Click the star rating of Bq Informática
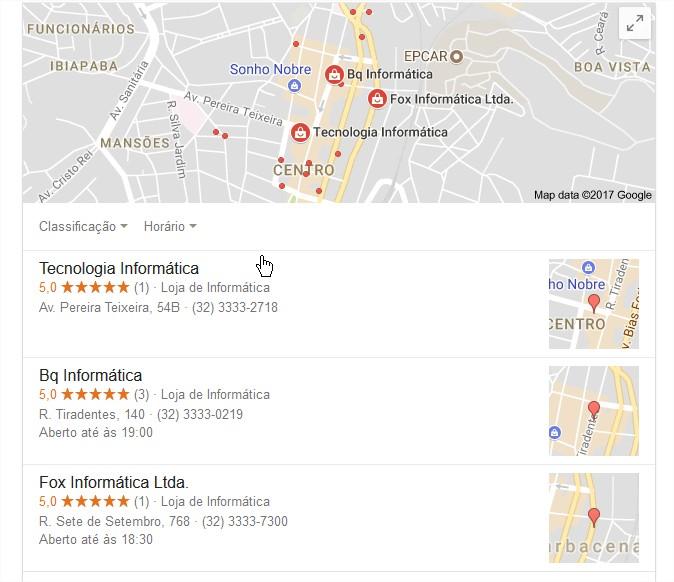The height and width of the screenshot is (582, 674). pyautogui.click(x=95, y=394)
